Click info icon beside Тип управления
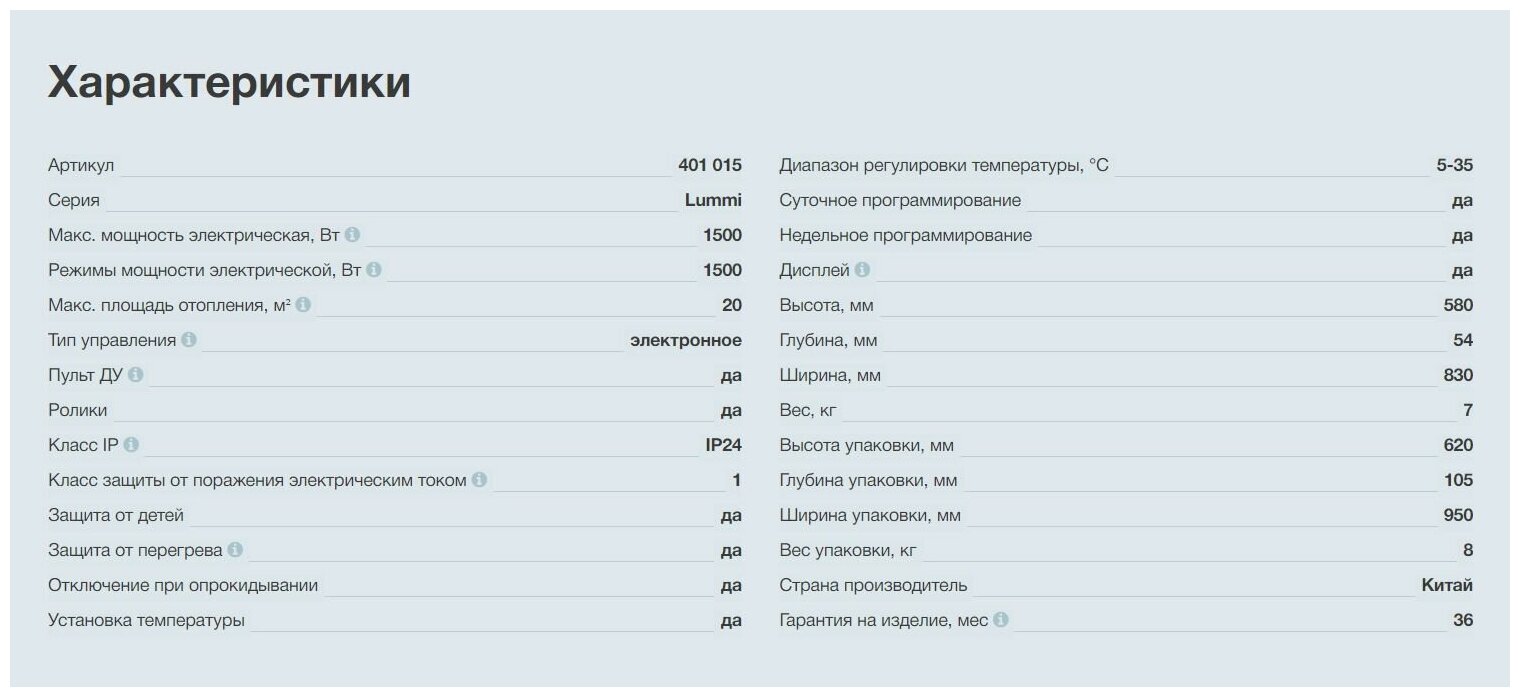The height and width of the screenshot is (697, 1520). (x=189, y=340)
